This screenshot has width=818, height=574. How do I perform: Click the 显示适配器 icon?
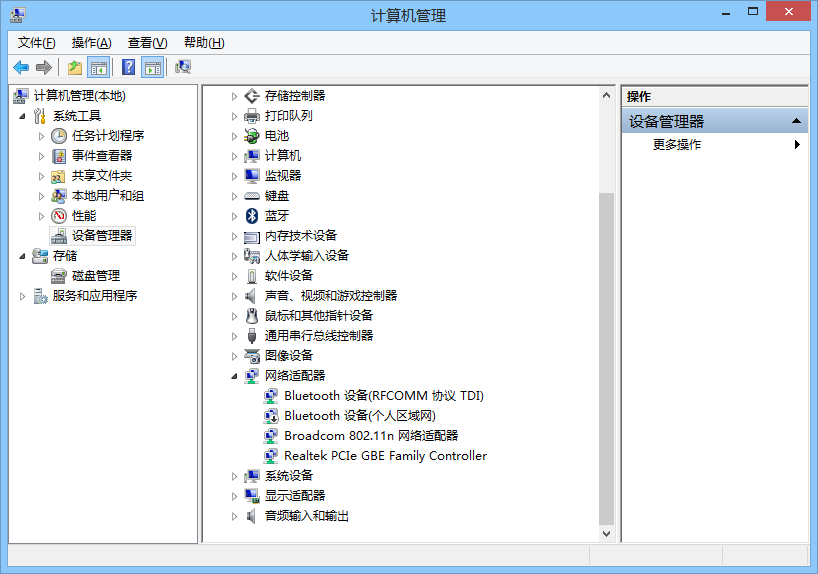[x=252, y=496]
